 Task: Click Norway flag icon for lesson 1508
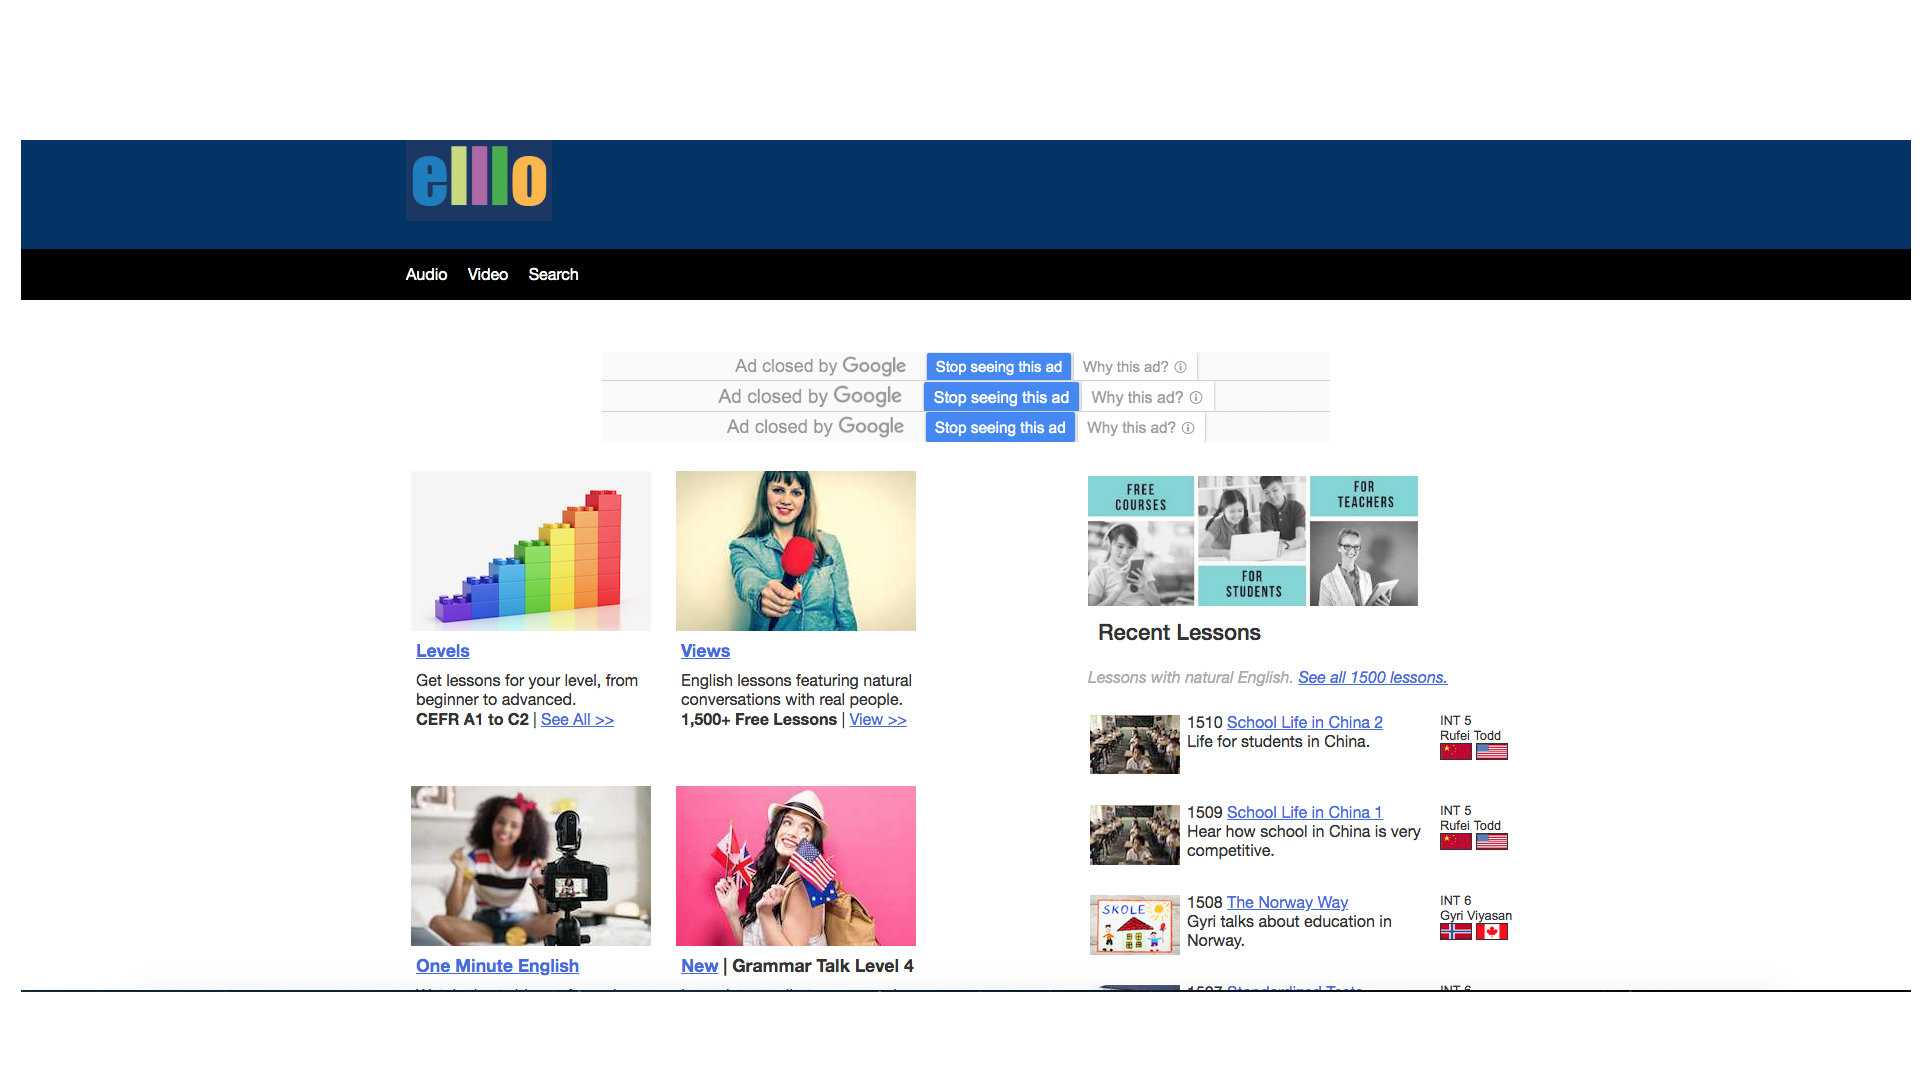pos(1456,932)
